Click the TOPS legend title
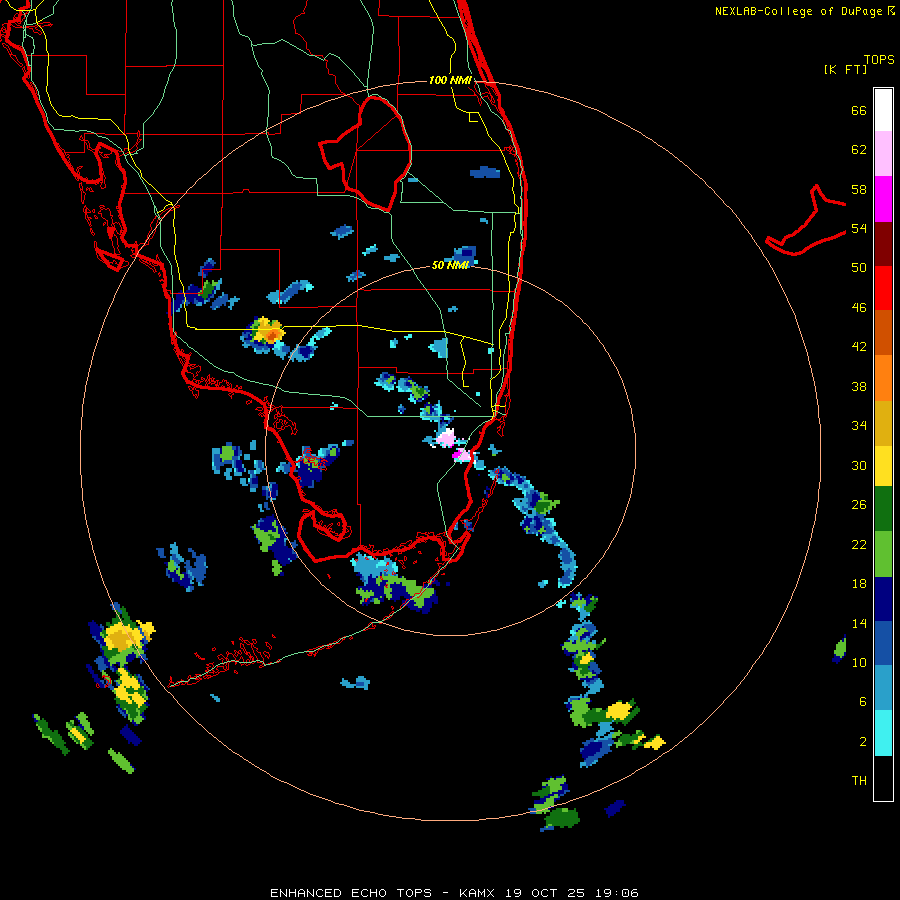Image resolution: width=900 pixels, height=900 pixels. pyautogui.click(x=879, y=59)
